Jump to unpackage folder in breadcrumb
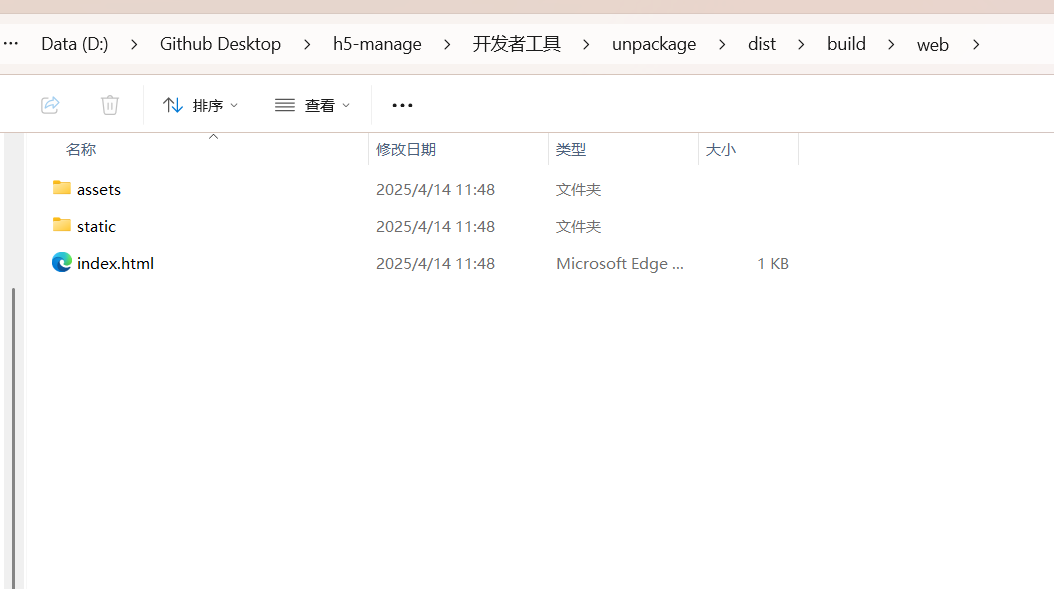The image size is (1054, 589). coord(654,44)
